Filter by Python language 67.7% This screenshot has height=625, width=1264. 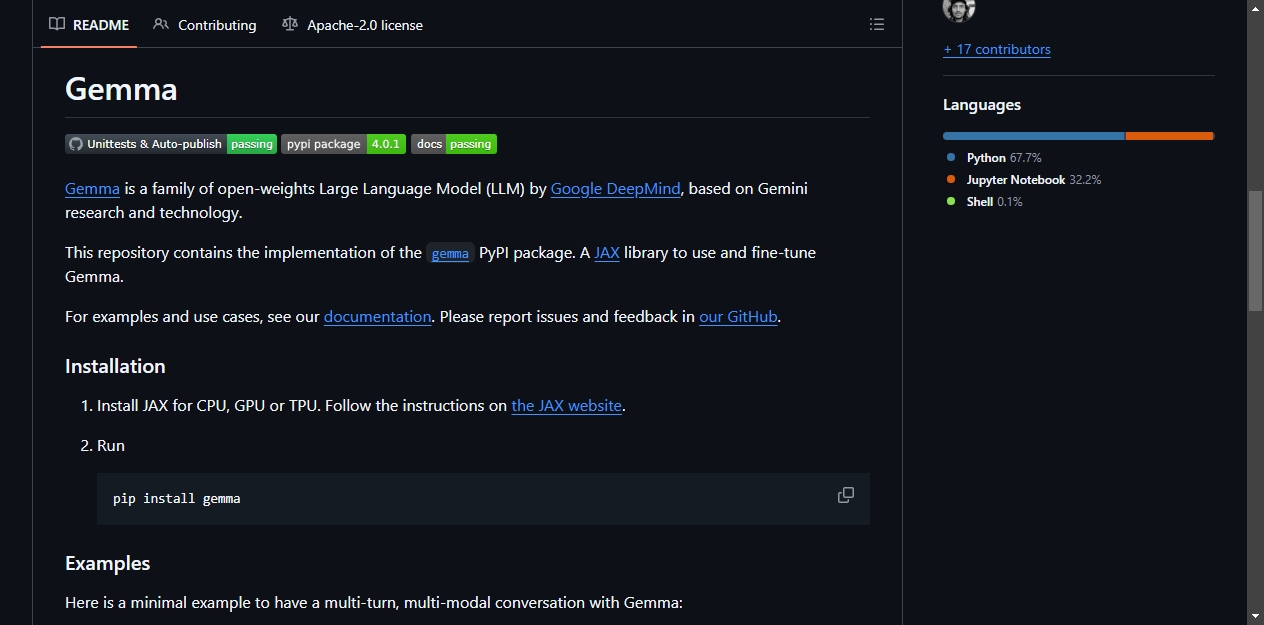[x=994, y=158]
